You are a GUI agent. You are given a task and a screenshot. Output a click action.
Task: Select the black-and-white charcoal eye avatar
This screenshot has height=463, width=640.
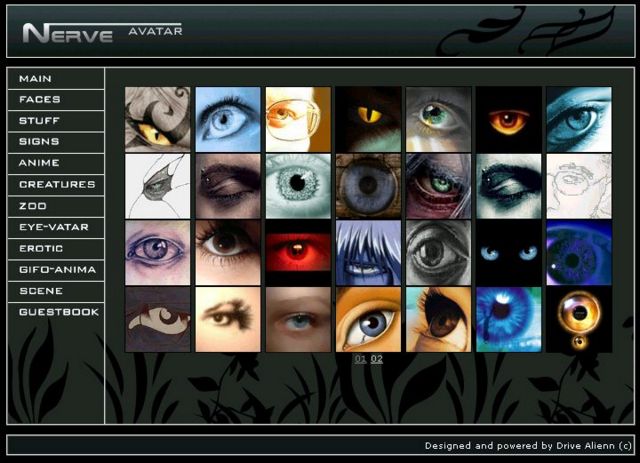coord(439,253)
